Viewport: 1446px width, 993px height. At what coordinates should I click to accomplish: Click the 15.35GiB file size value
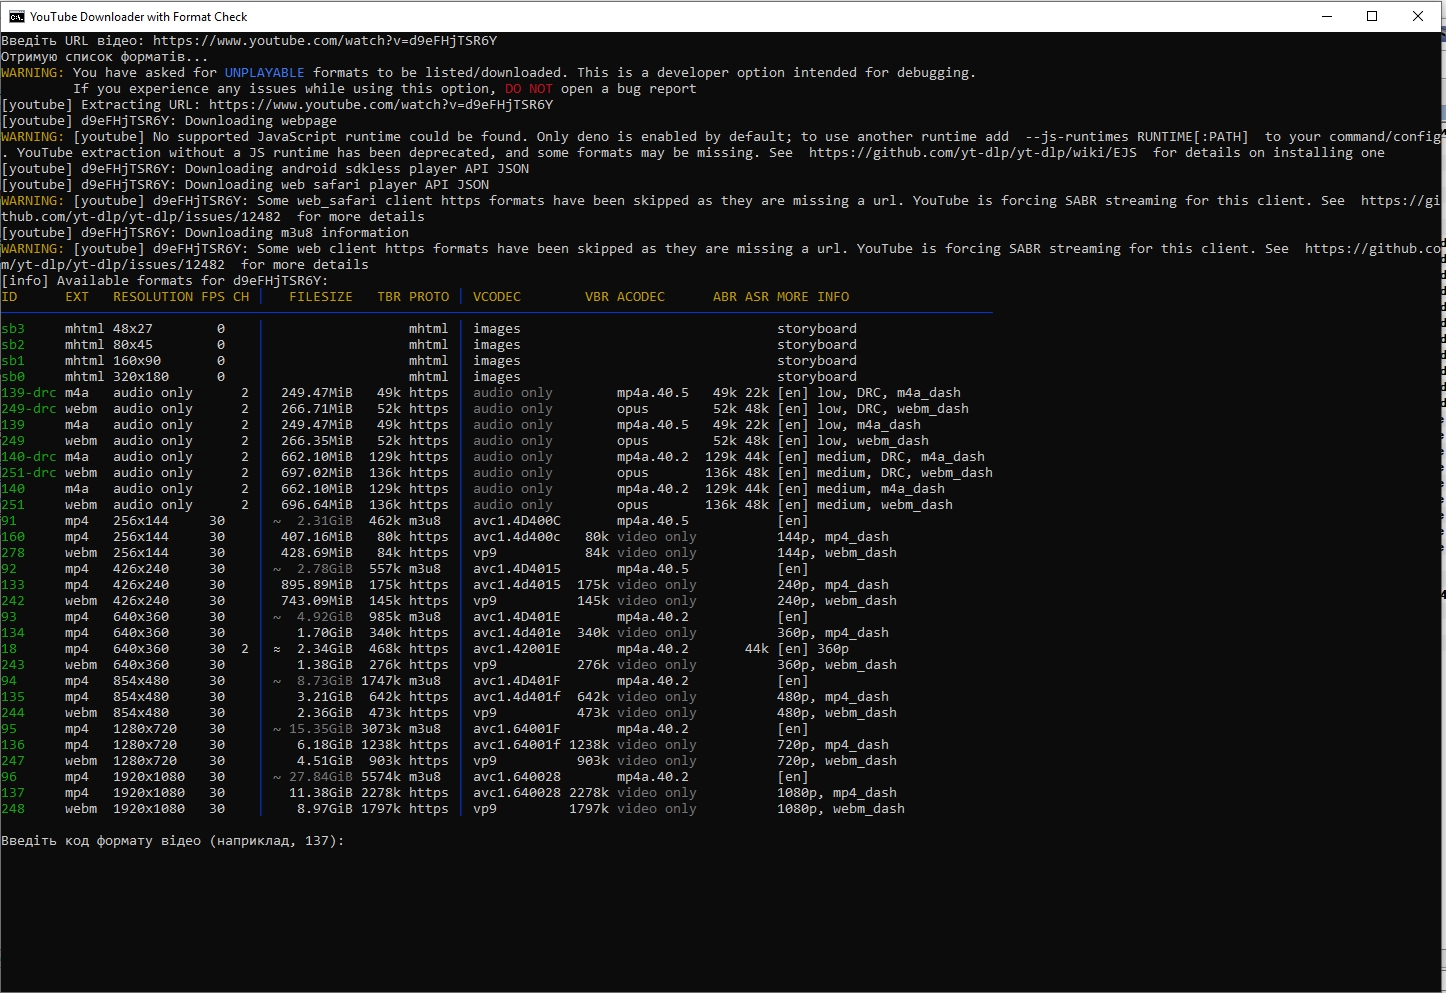(321, 729)
